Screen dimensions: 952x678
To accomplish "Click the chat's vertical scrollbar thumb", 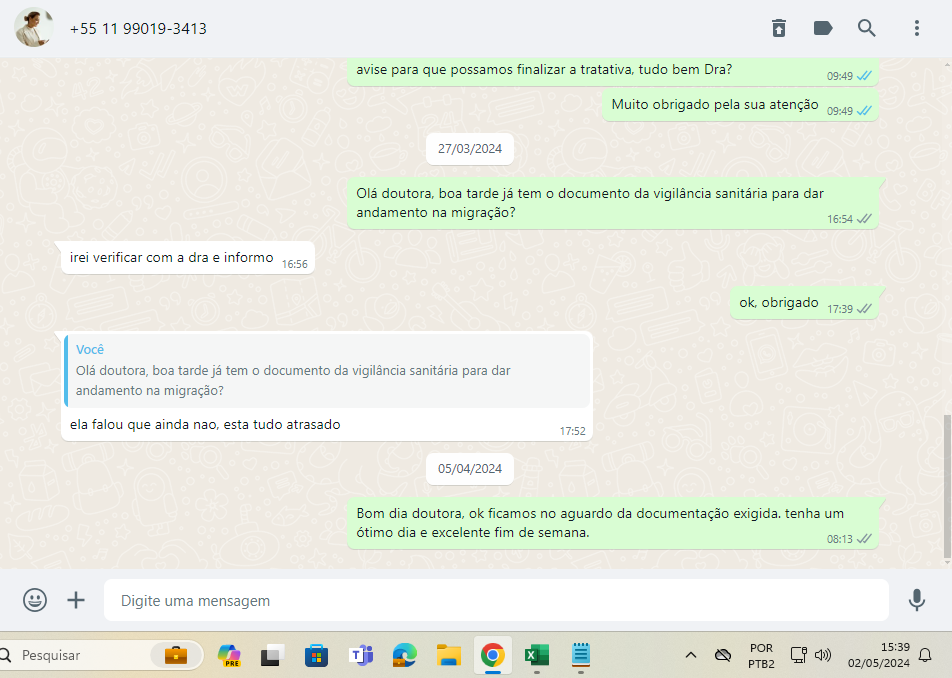I will tap(947, 485).
